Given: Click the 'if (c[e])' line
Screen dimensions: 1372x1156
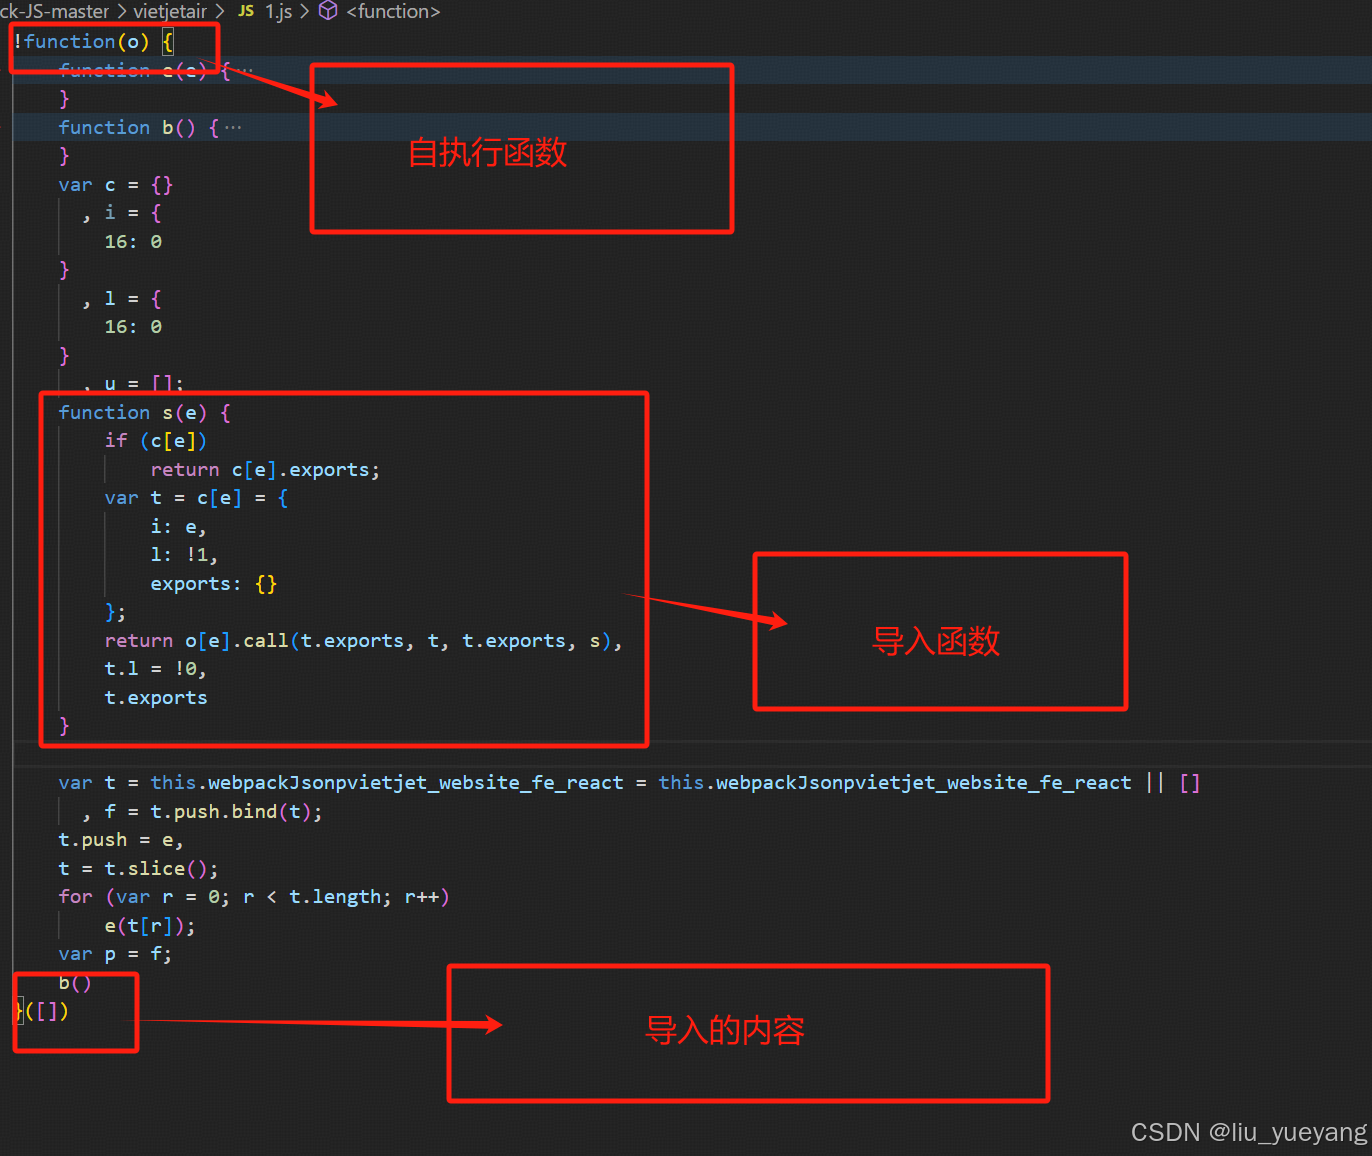Looking at the screenshot, I should tap(155, 440).
